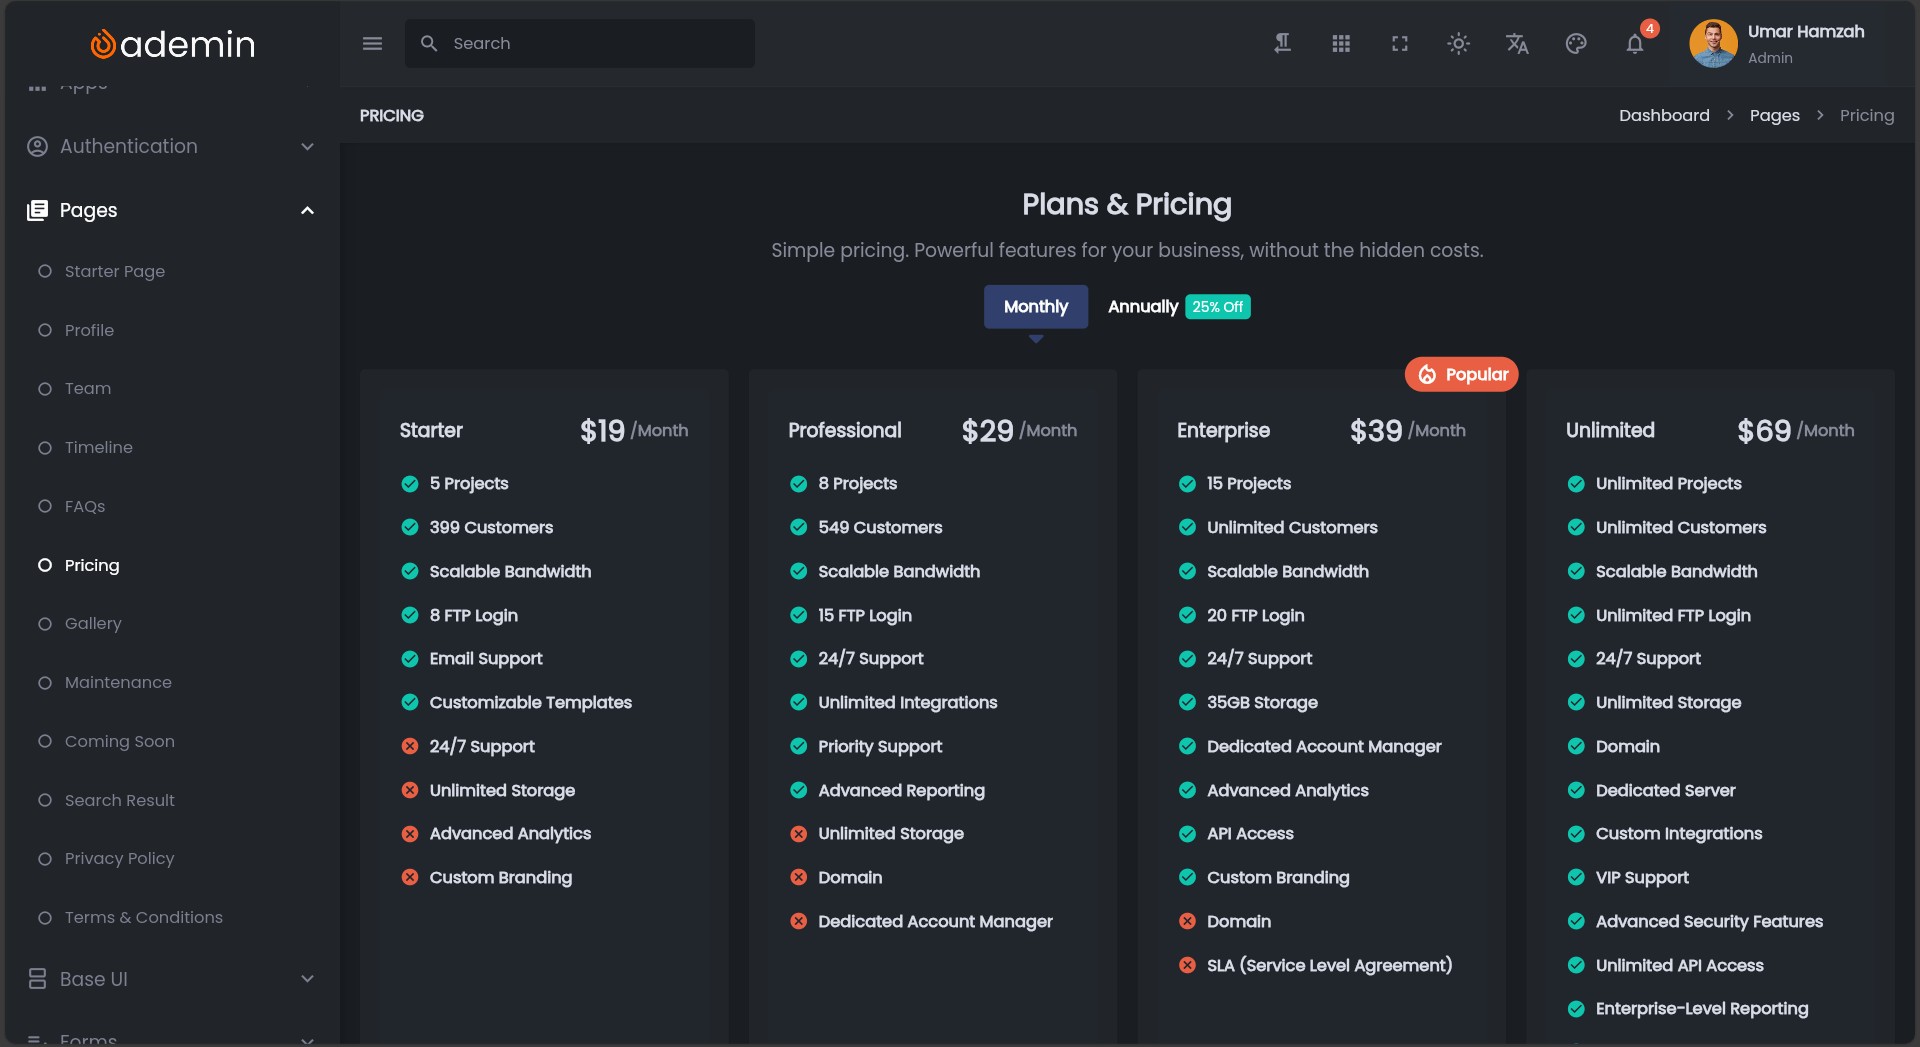1920x1047 pixels.
Task: Click the hamburger menu icon
Action: point(372,44)
